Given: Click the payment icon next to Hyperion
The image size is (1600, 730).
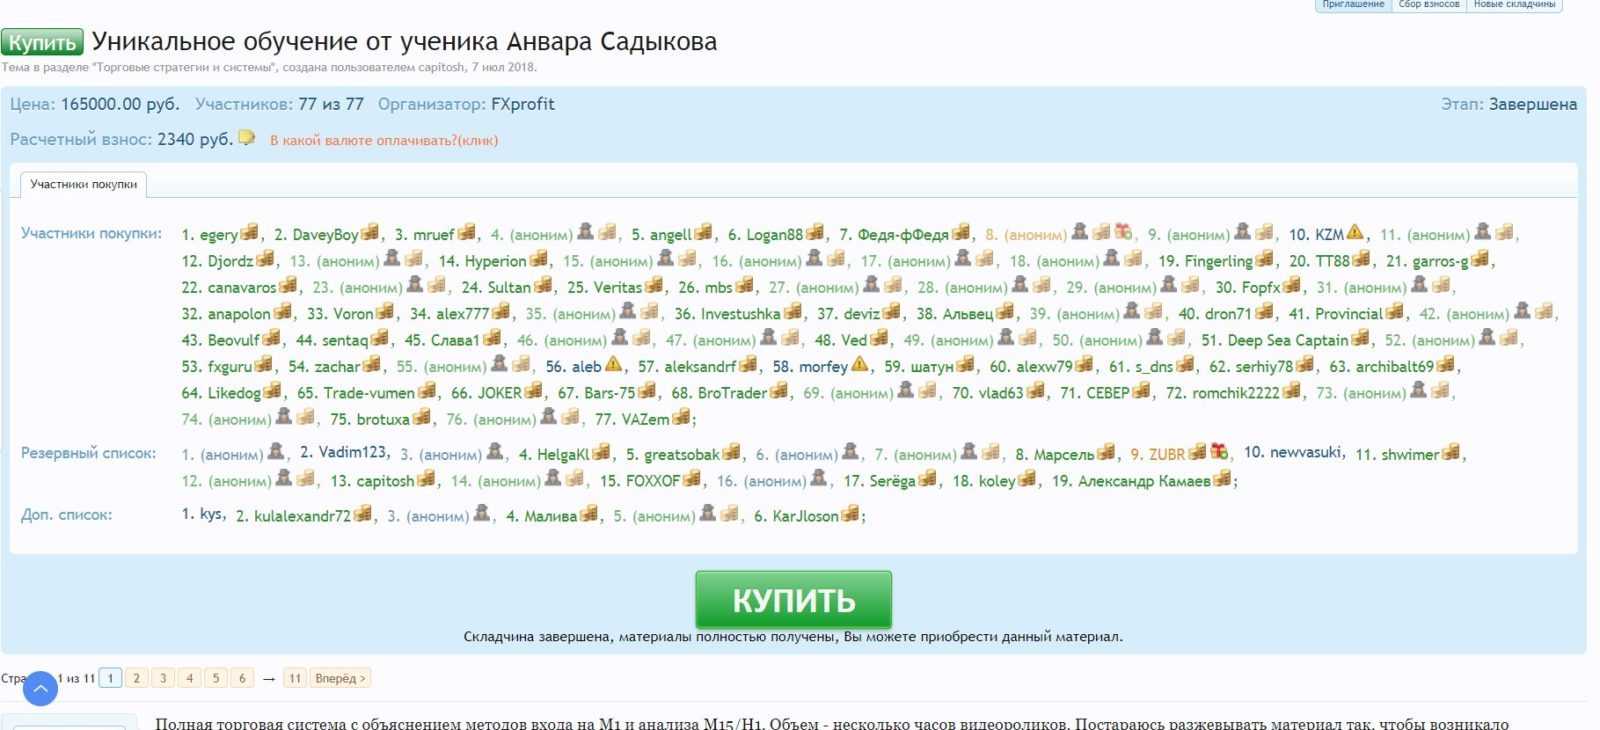Looking at the screenshot, I should point(538,259).
